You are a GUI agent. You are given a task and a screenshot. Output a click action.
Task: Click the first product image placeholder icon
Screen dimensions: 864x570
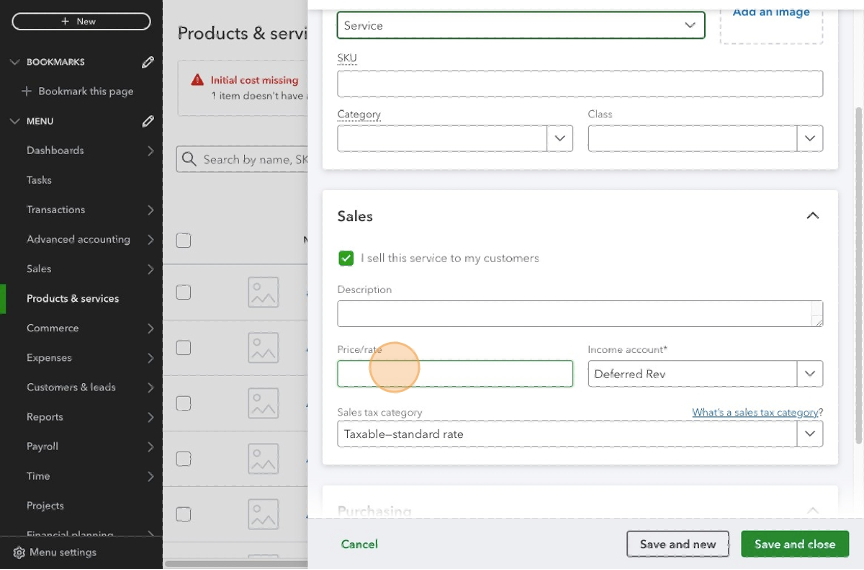click(263, 292)
